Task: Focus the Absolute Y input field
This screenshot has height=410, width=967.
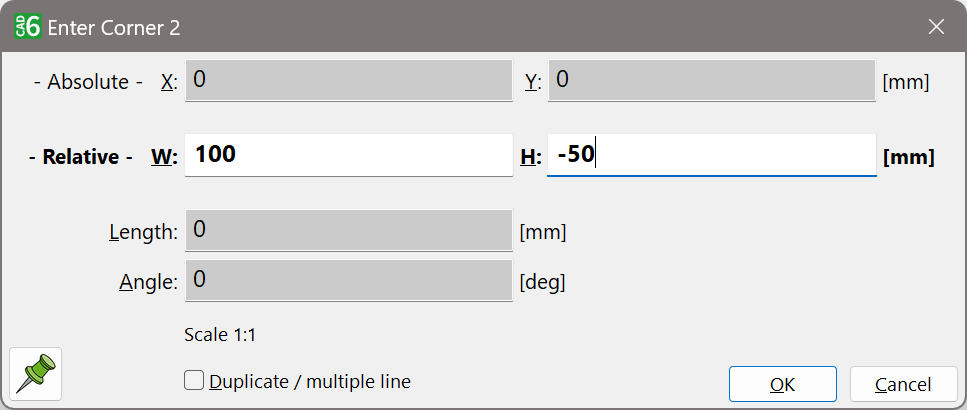Action: pos(712,80)
